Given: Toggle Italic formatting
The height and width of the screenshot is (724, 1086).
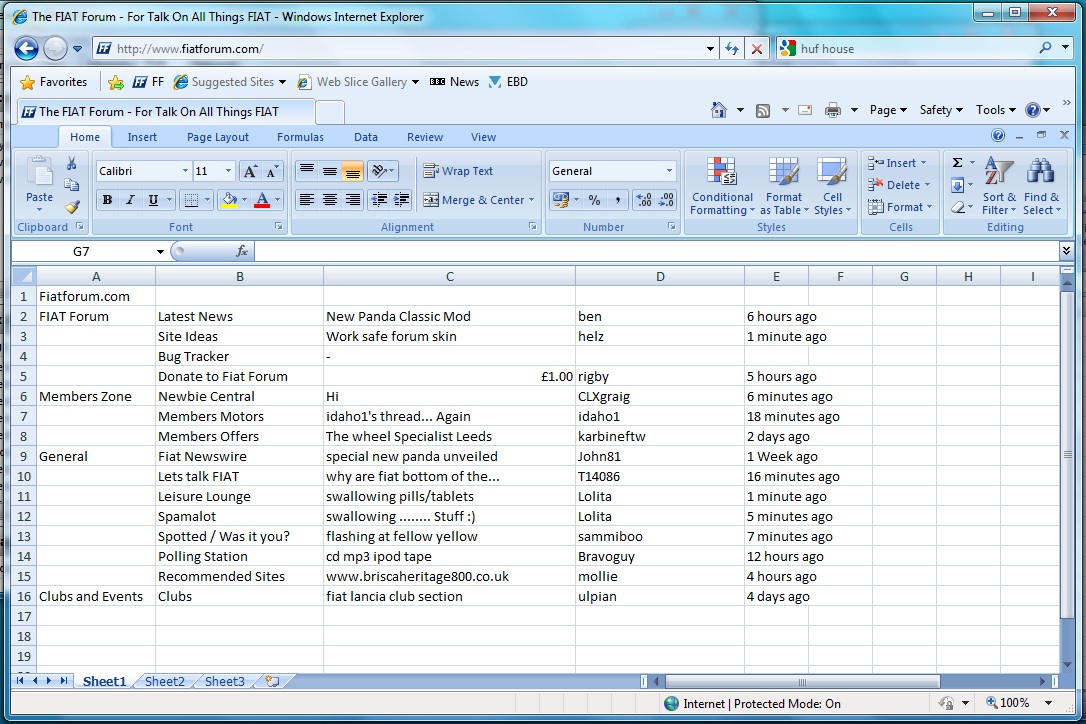Looking at the screenshot, I should (x=130, y=200).
